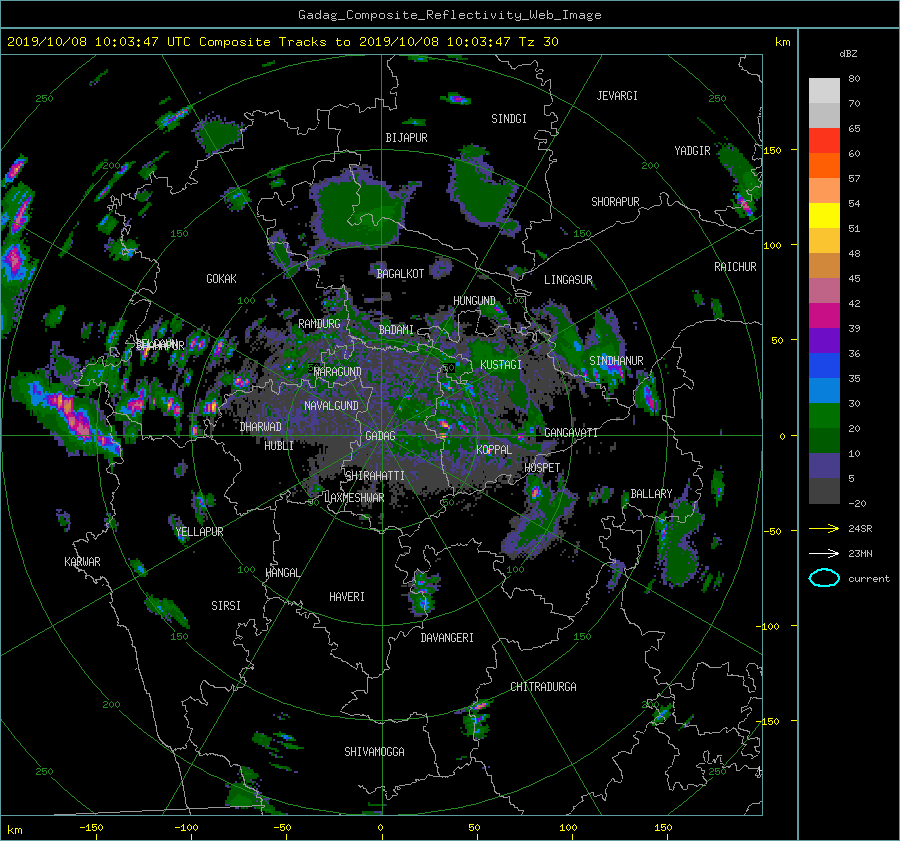Click the BADAMI place name

click(x=396, y=330)
